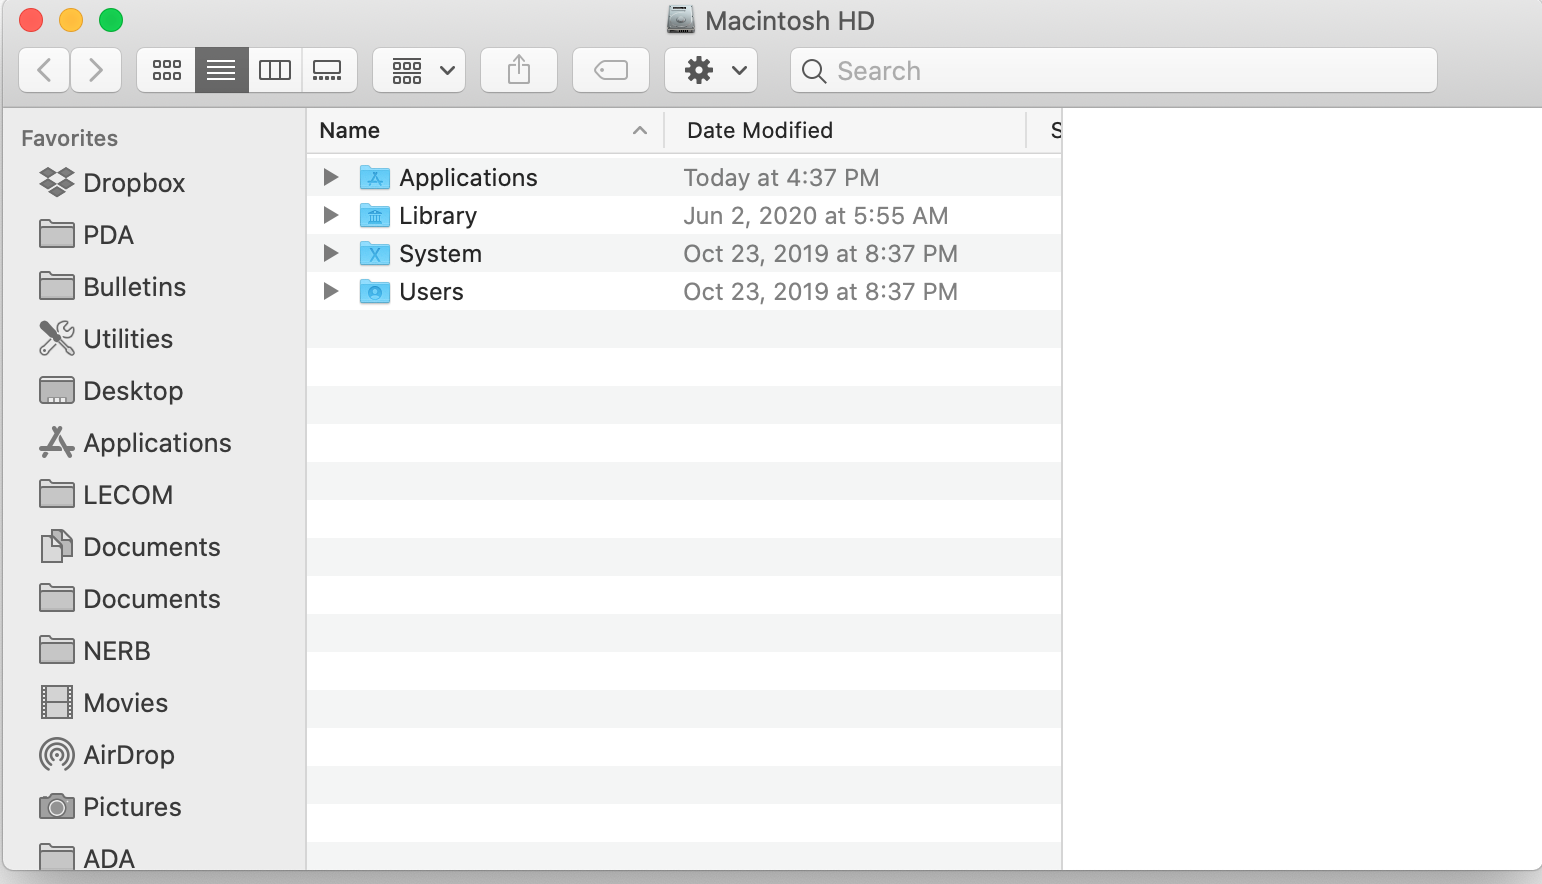Click the Favorites sidebar heading
This screenshot has width=1542, height=884.
tap(70, 138)
